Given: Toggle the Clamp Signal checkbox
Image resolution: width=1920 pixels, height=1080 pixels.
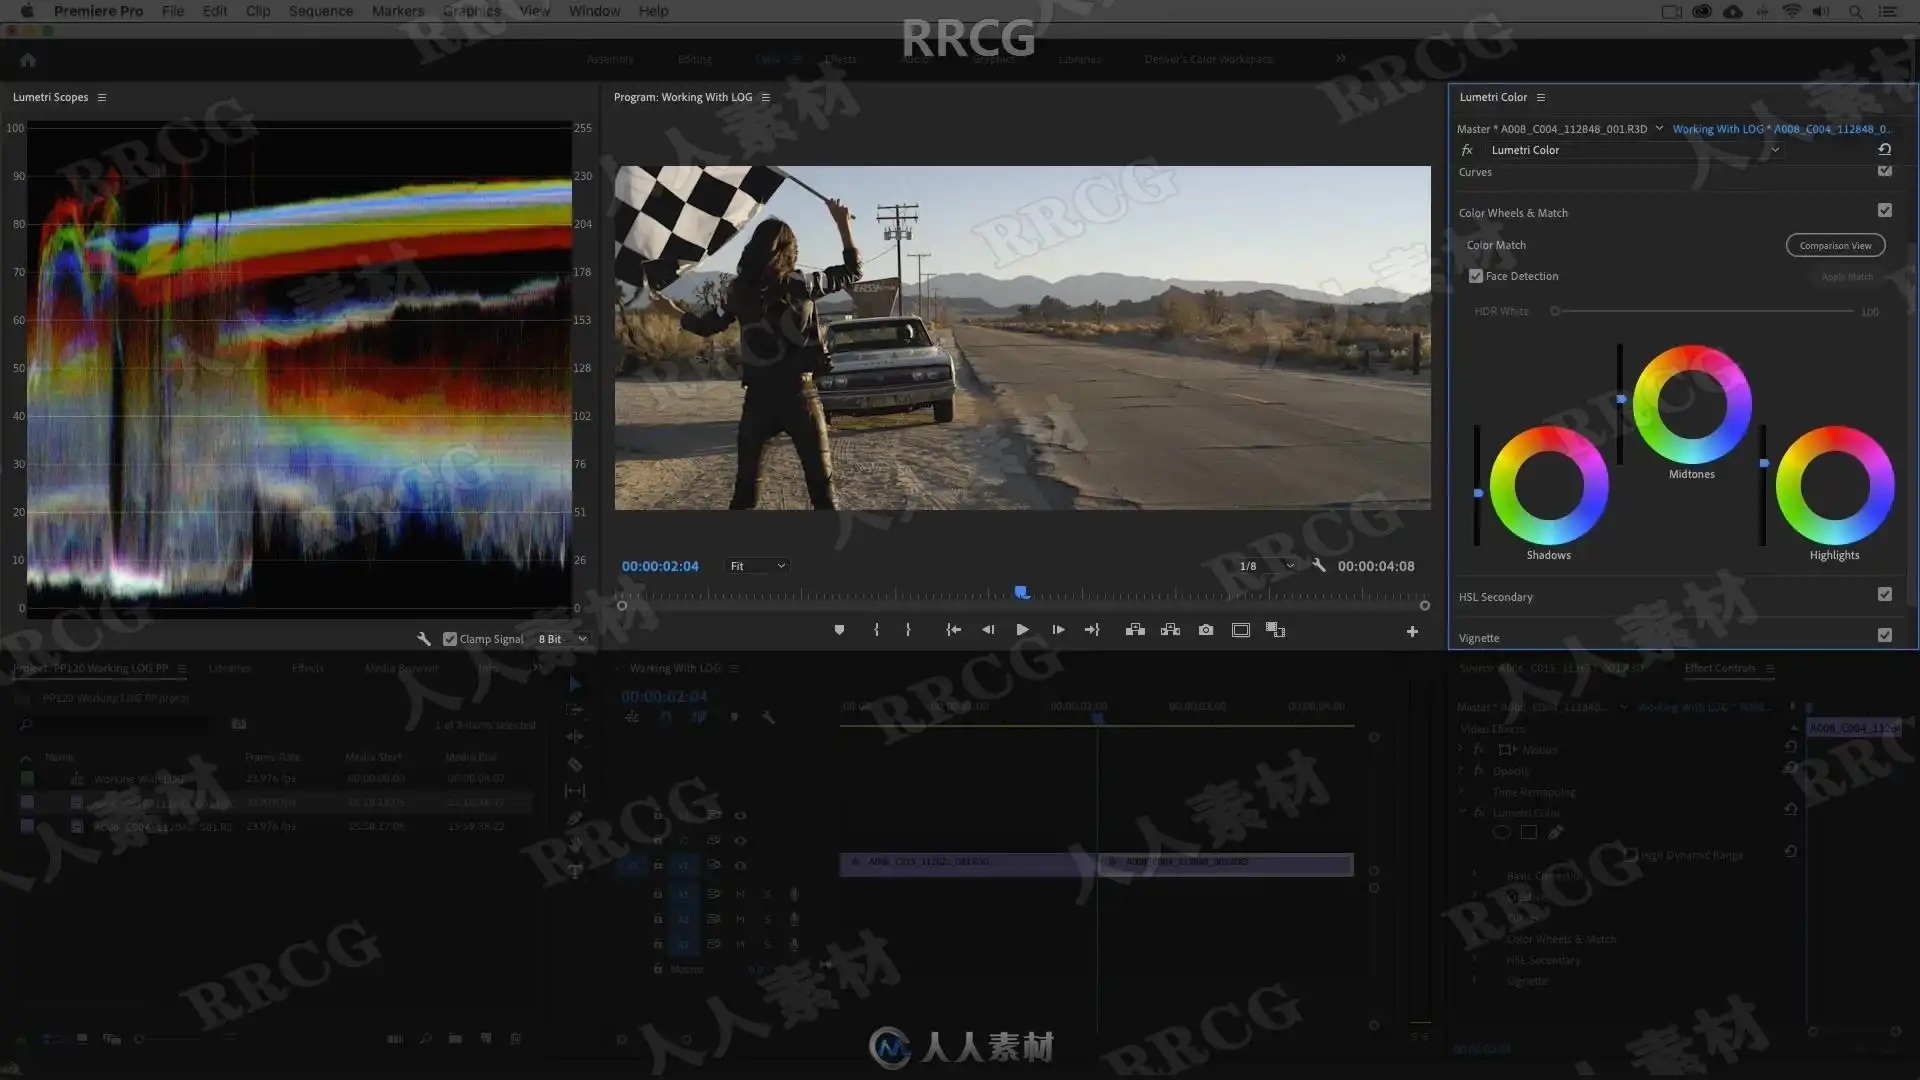Looking at the screenshot, I should click(450, 639).
